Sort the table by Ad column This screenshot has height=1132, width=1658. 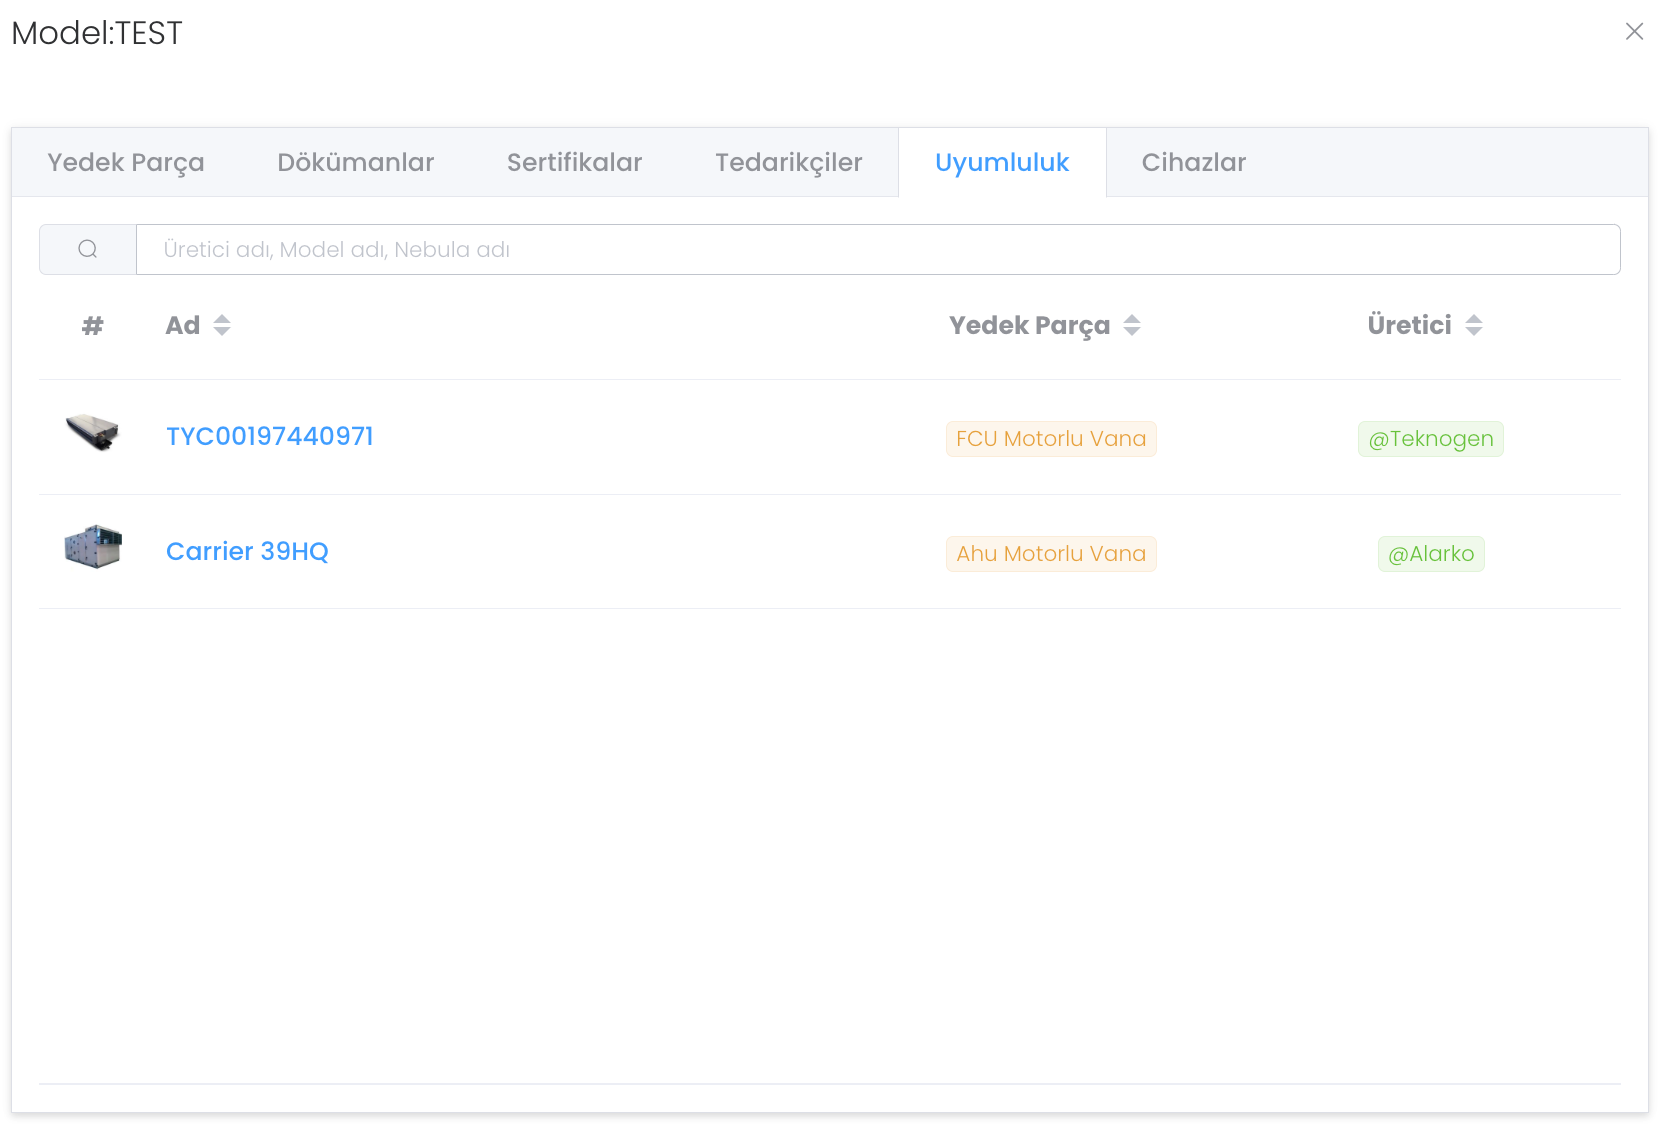pos(222,325)
